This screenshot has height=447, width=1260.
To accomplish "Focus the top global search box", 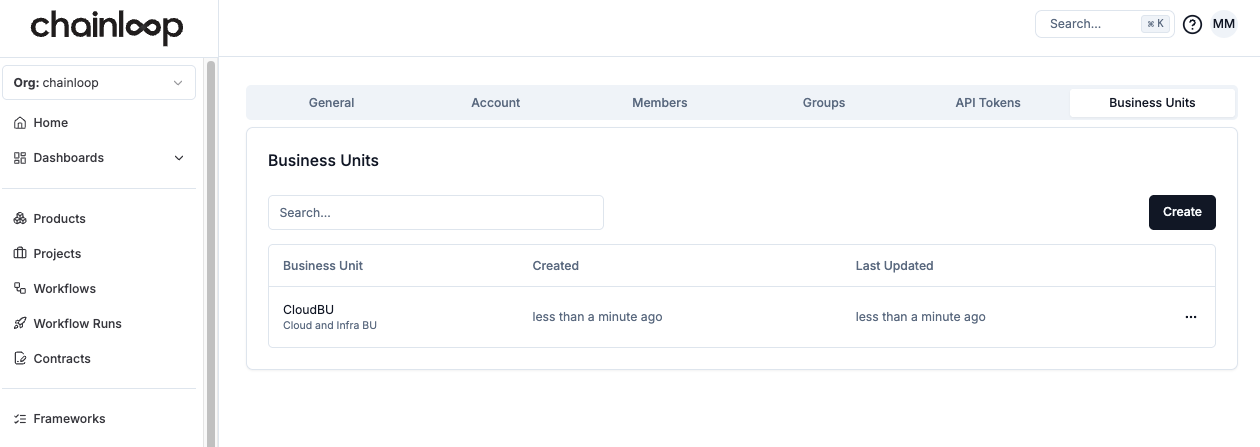I will [x=1105, y=24].
